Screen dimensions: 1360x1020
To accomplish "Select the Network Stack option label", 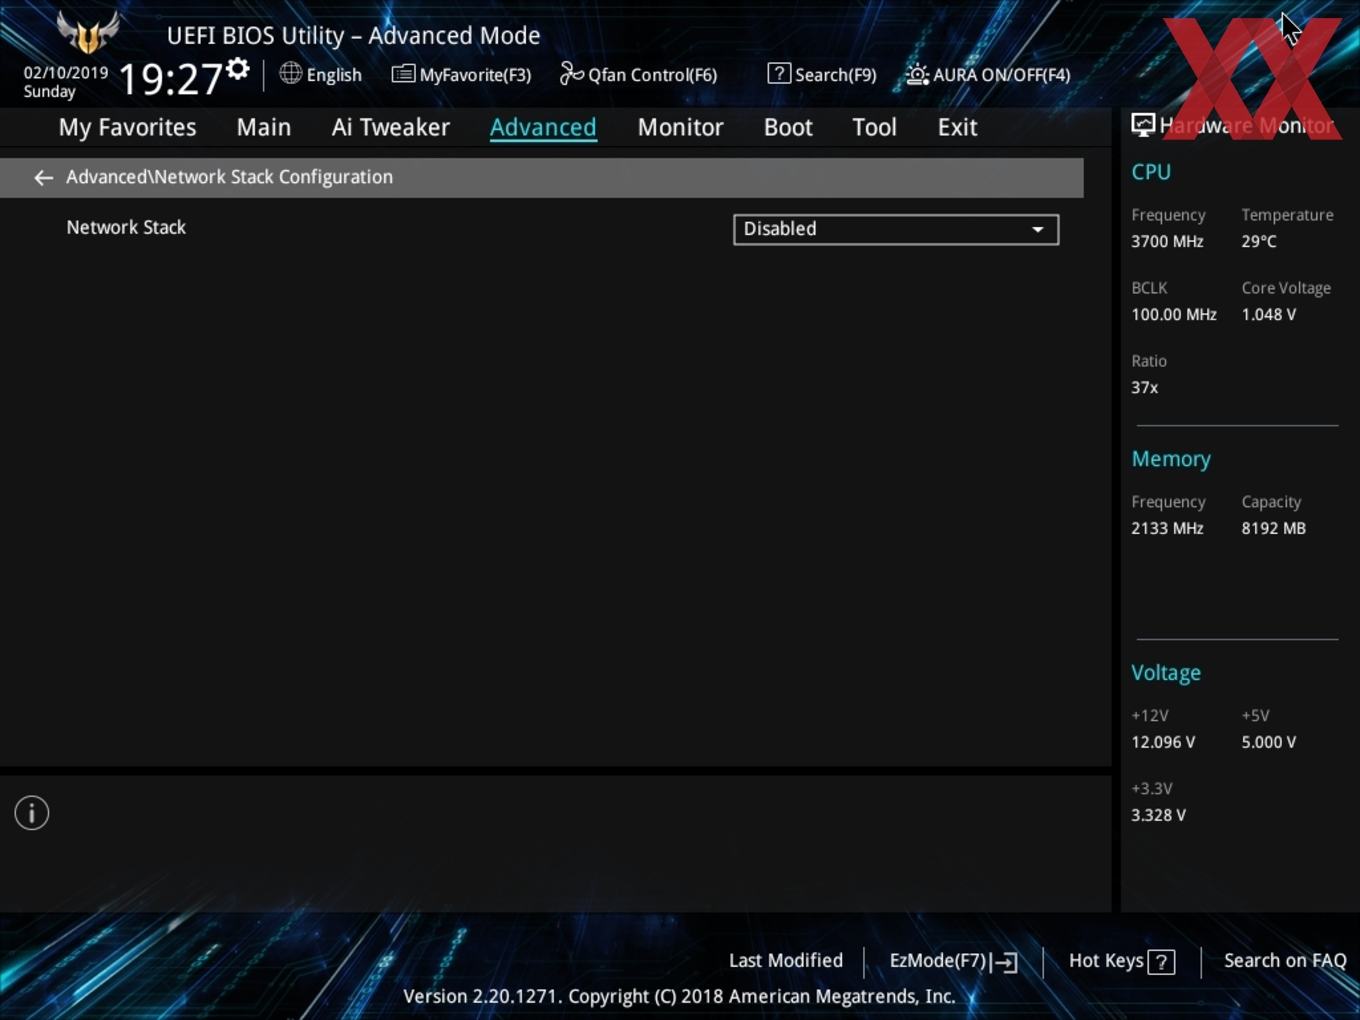I will pos(126,227).
